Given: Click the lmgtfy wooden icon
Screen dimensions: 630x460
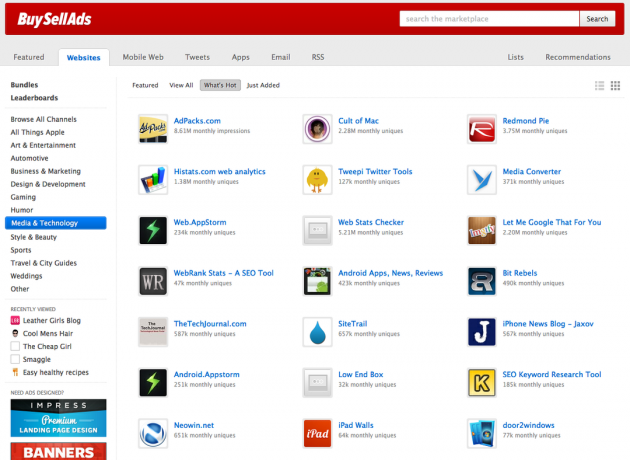Looking at the screenshot, I should [481, 231].
